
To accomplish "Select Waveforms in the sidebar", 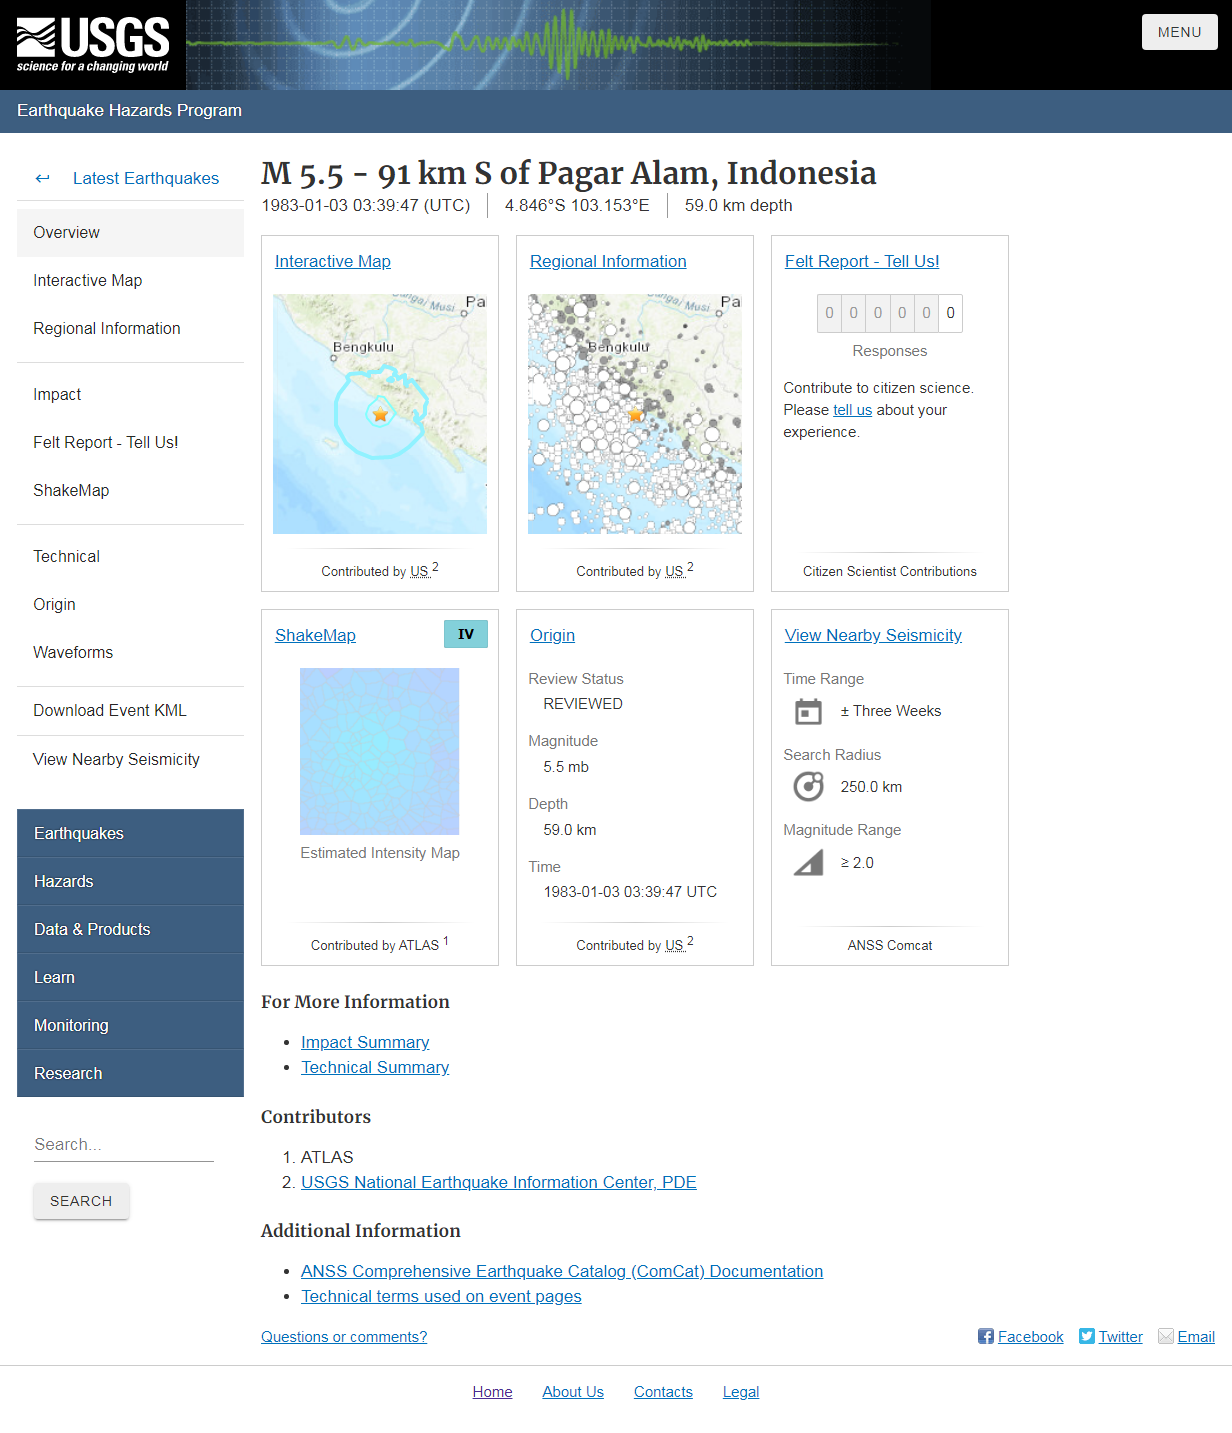I will coord(130,653).
